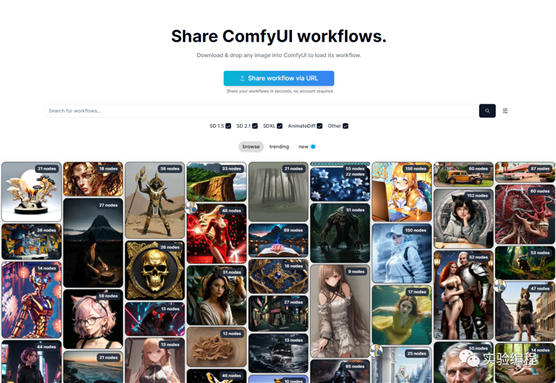The image size is (556, 383).
Task: Click the round badge on the canal street image
Action: click(x=500, y=285)
